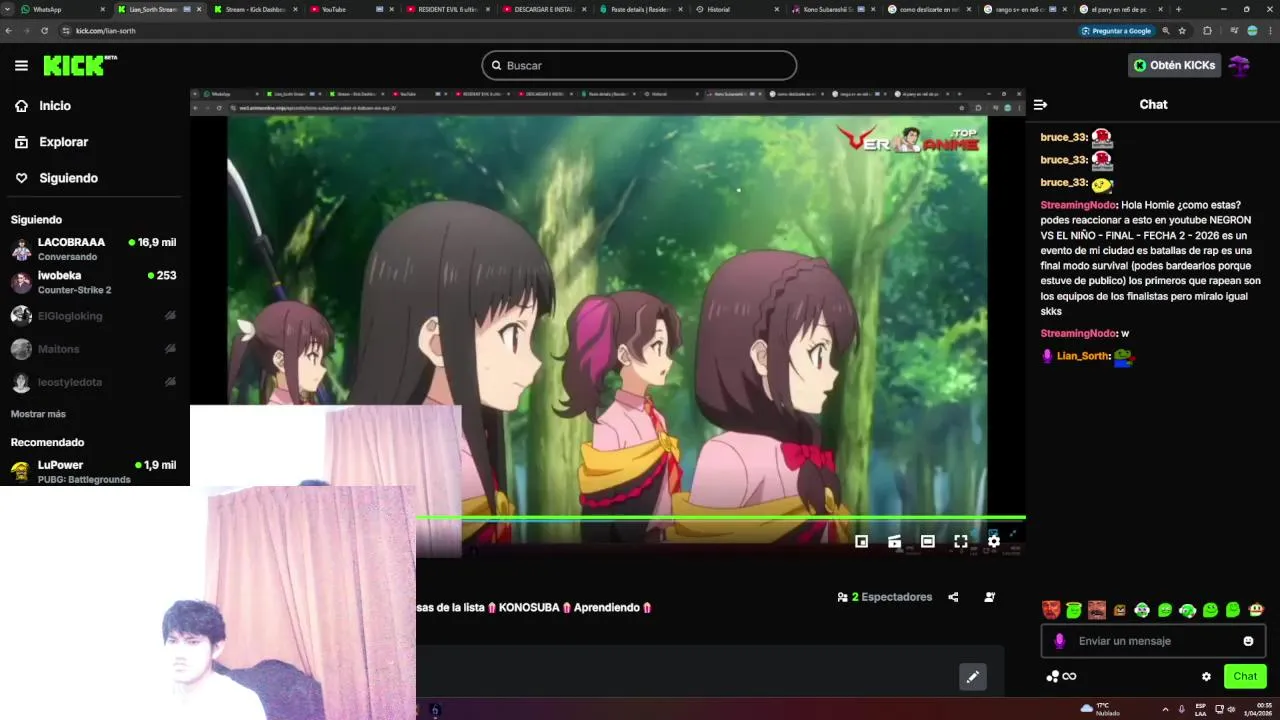Image resolution: width=1280 pixels, height=720 pixels.
Task: Edit stream info with pencil button
Action: pos(972,677)
